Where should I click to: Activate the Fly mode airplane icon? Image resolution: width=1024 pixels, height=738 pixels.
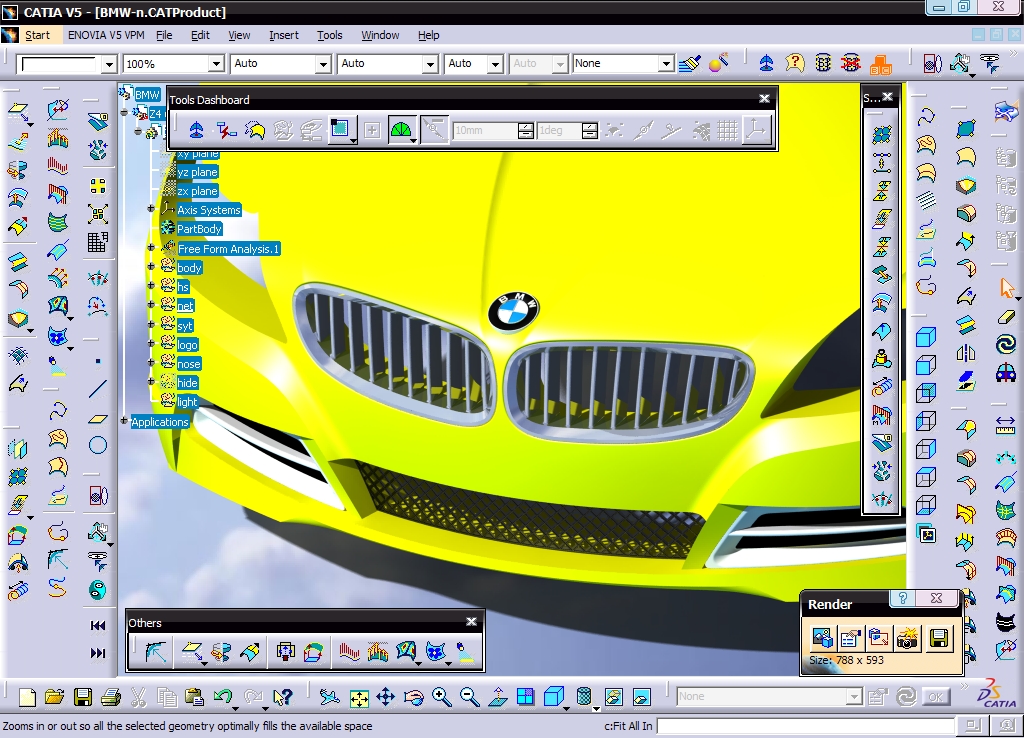pos(330,697)
